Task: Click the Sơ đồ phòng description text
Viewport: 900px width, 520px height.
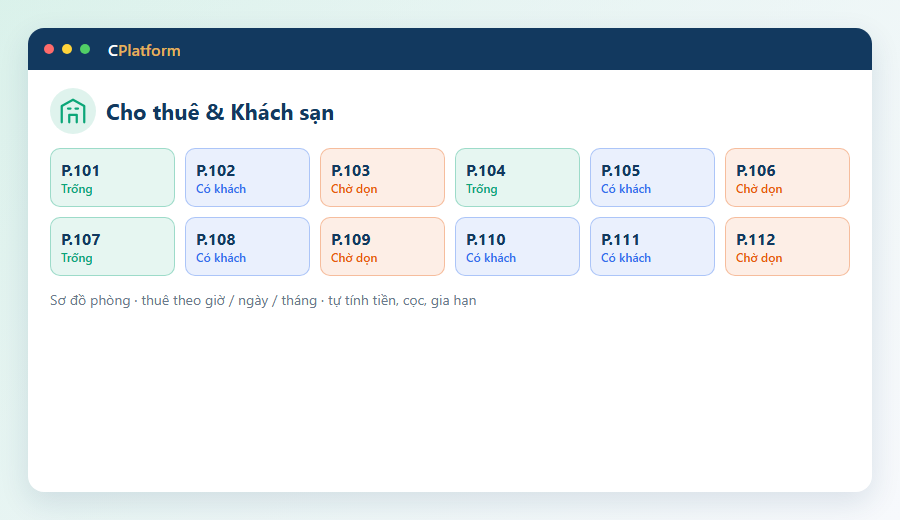Action: (263, 301)
